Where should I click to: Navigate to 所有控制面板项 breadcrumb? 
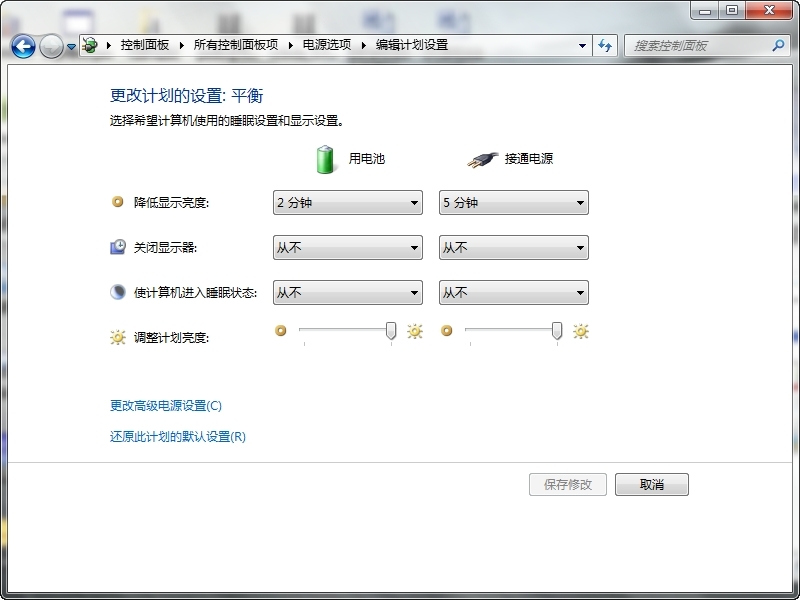pyautogui.click(x=236, y=45)
